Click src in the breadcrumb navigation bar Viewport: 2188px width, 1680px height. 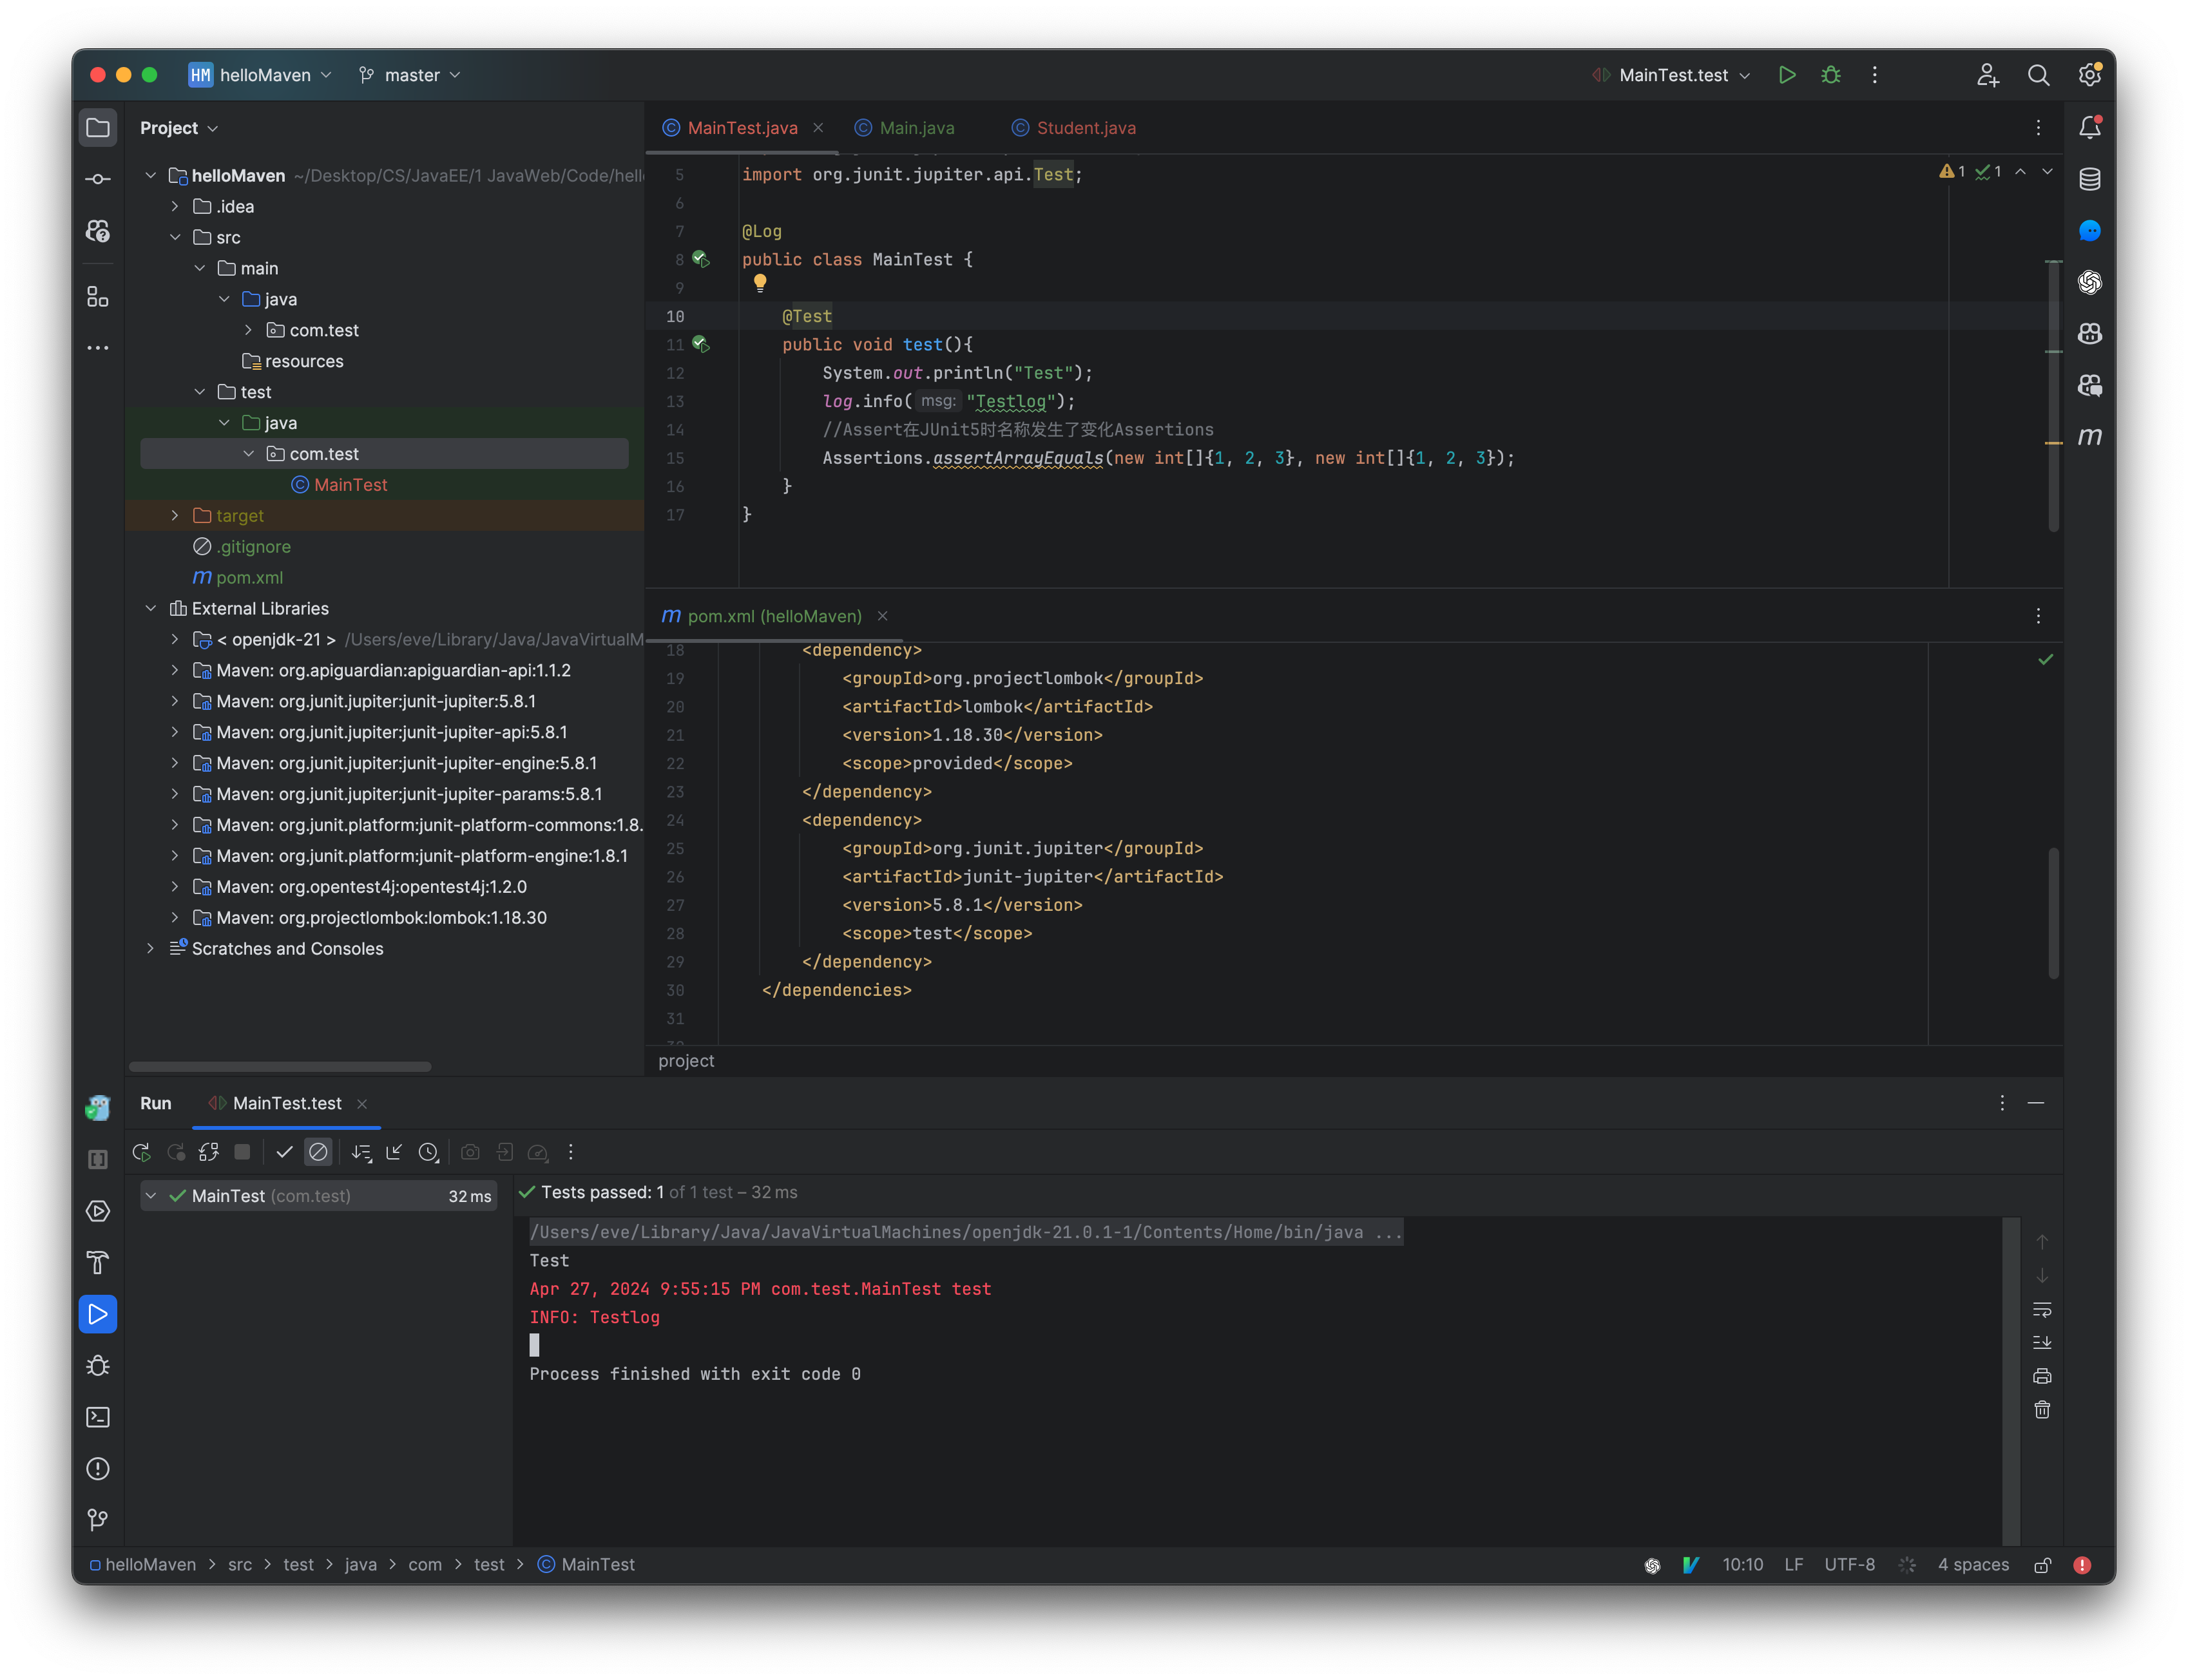coord(240,1564)
